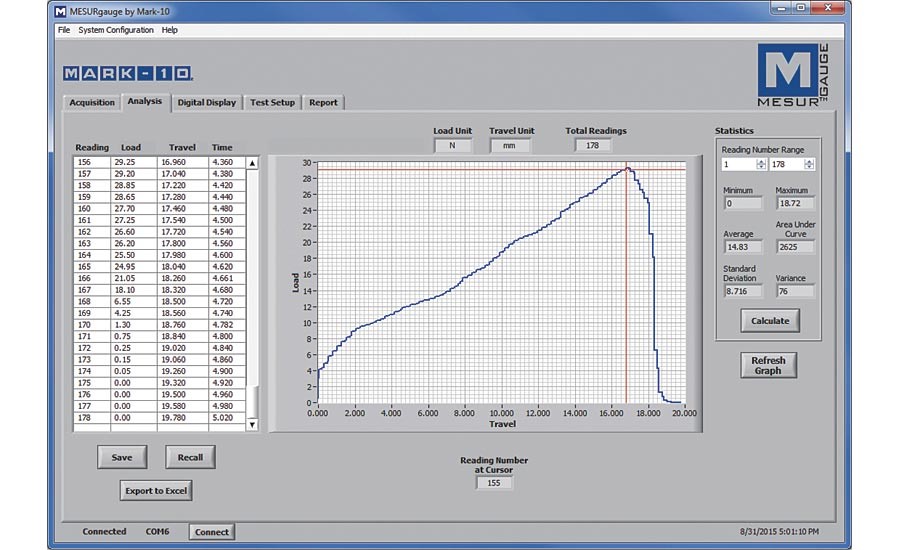Open the Help menu
This screenshot has width=900, height=550.
[170, 30]
